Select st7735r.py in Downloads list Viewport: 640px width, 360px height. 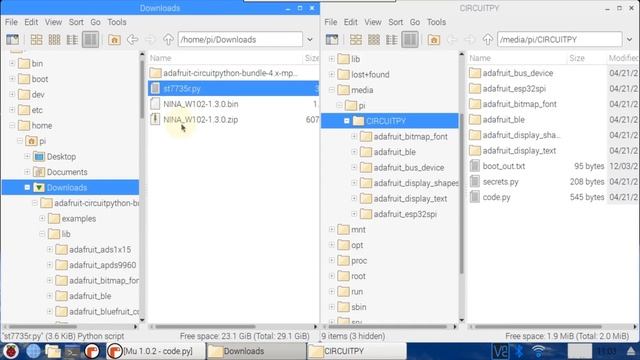click(x=233, y=89)
